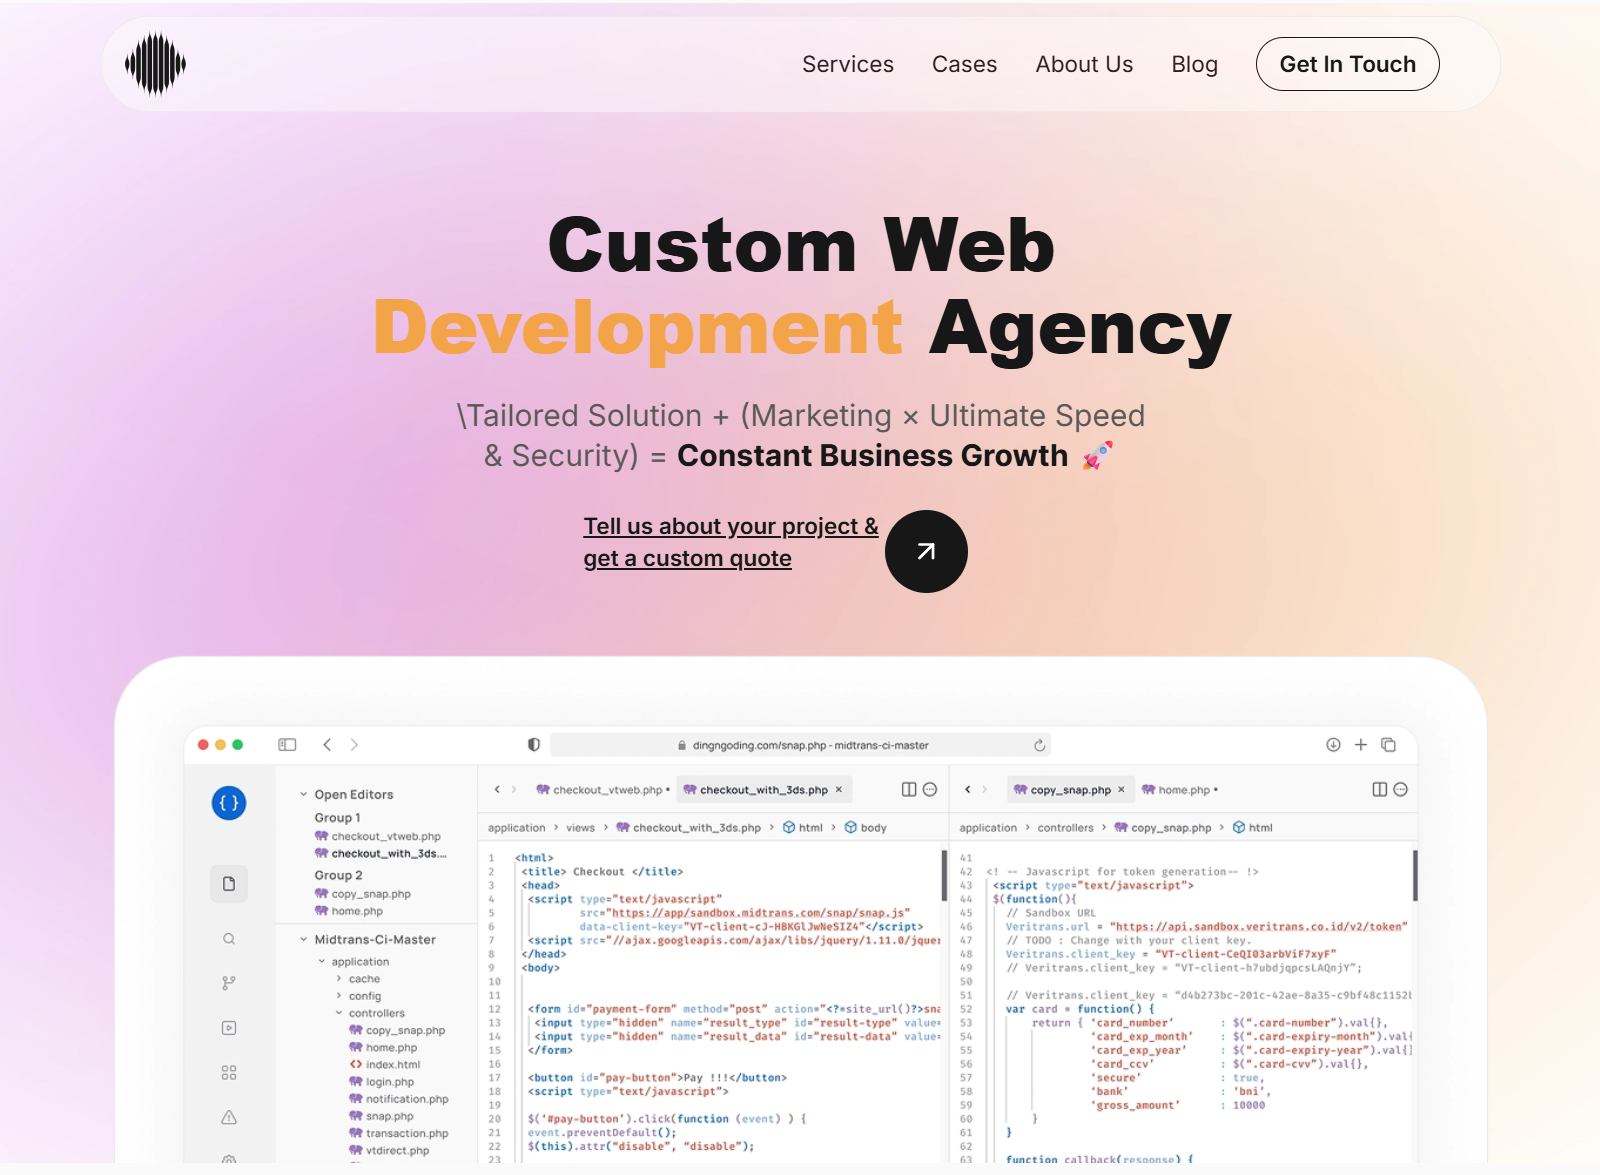
Task: Click the reload icon in the address bar
Action: pyautogui.click(x=1040, y=744)
